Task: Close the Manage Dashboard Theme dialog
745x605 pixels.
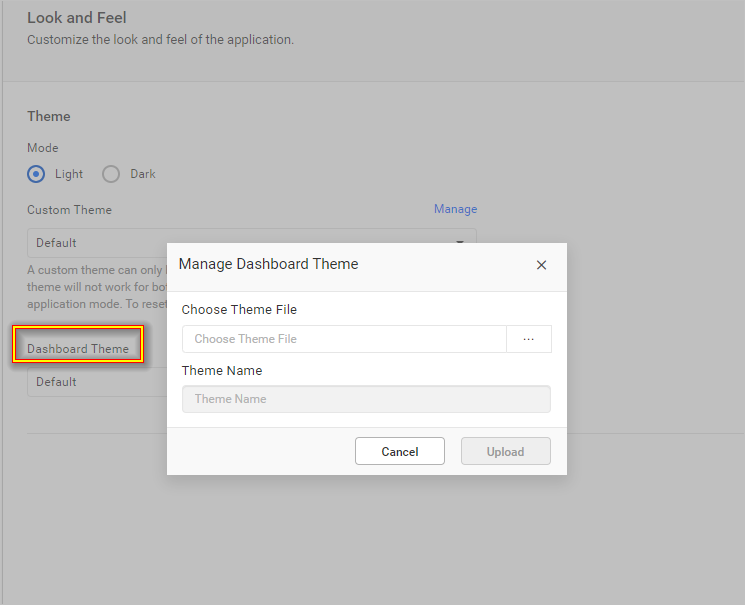Action: (541, 265)
